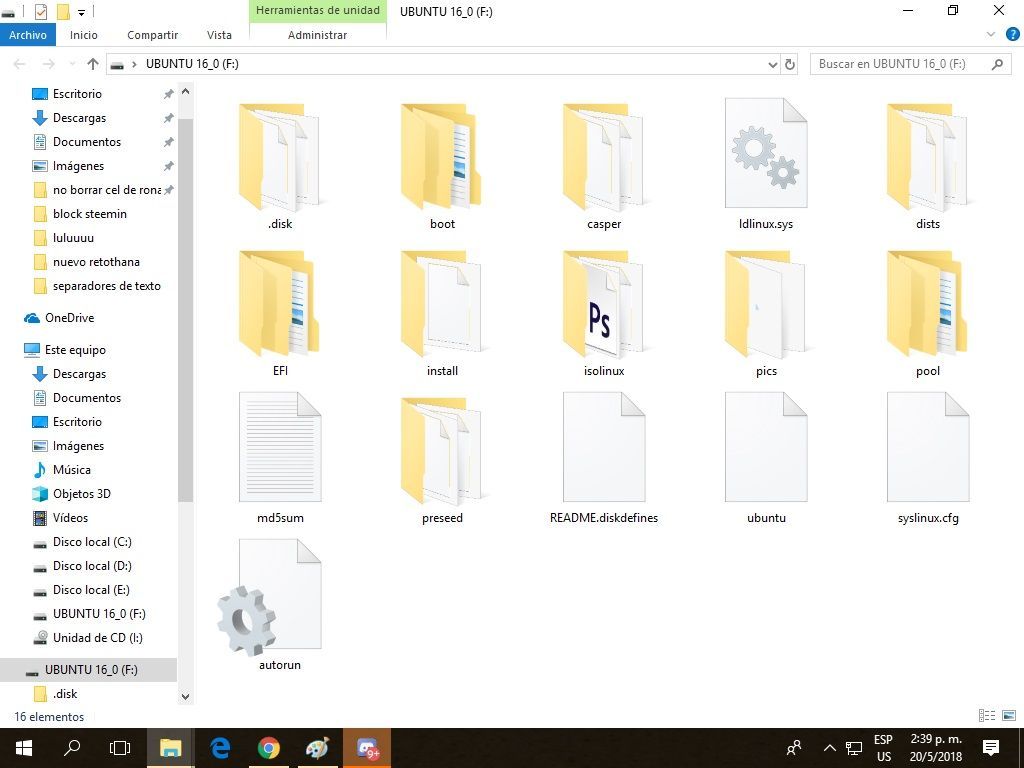Open Objetos 3D under Este equipo
Image resolution: width=1024 pixels, height=768 pixels.
[82, 494]
